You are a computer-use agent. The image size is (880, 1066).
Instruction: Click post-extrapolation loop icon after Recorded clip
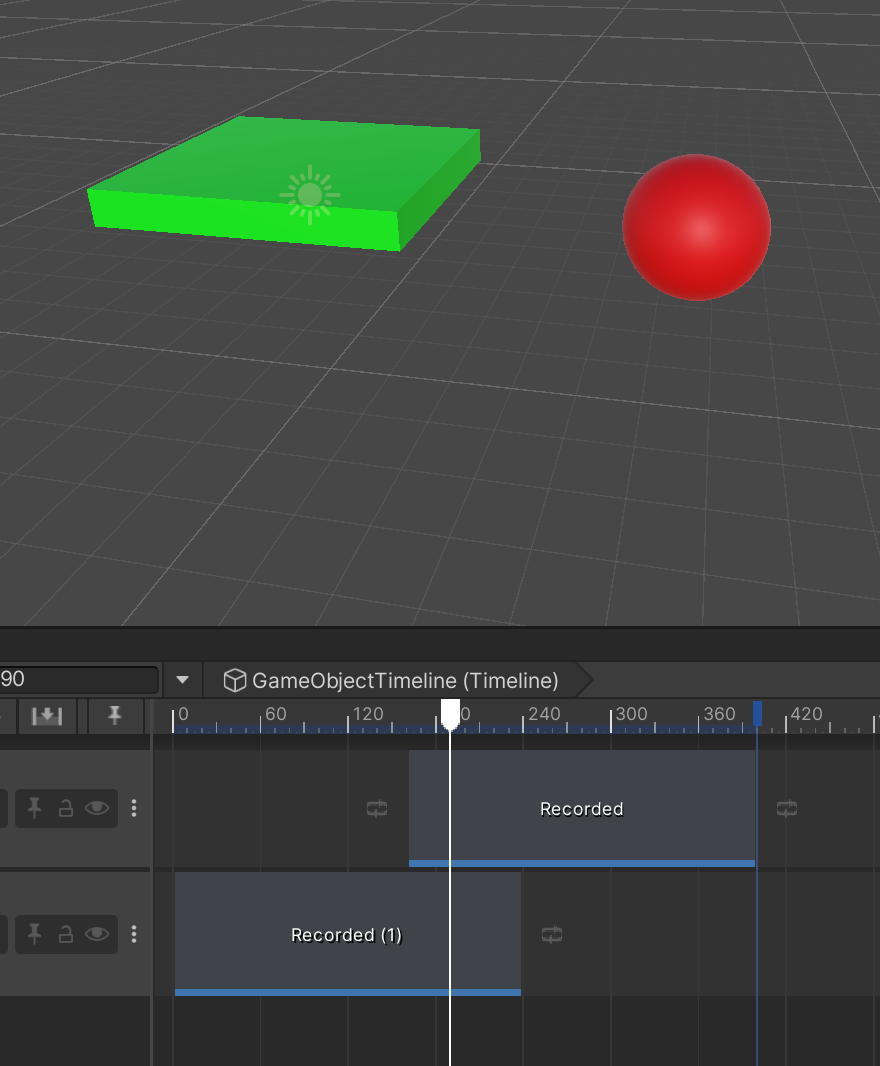point(787,808)
